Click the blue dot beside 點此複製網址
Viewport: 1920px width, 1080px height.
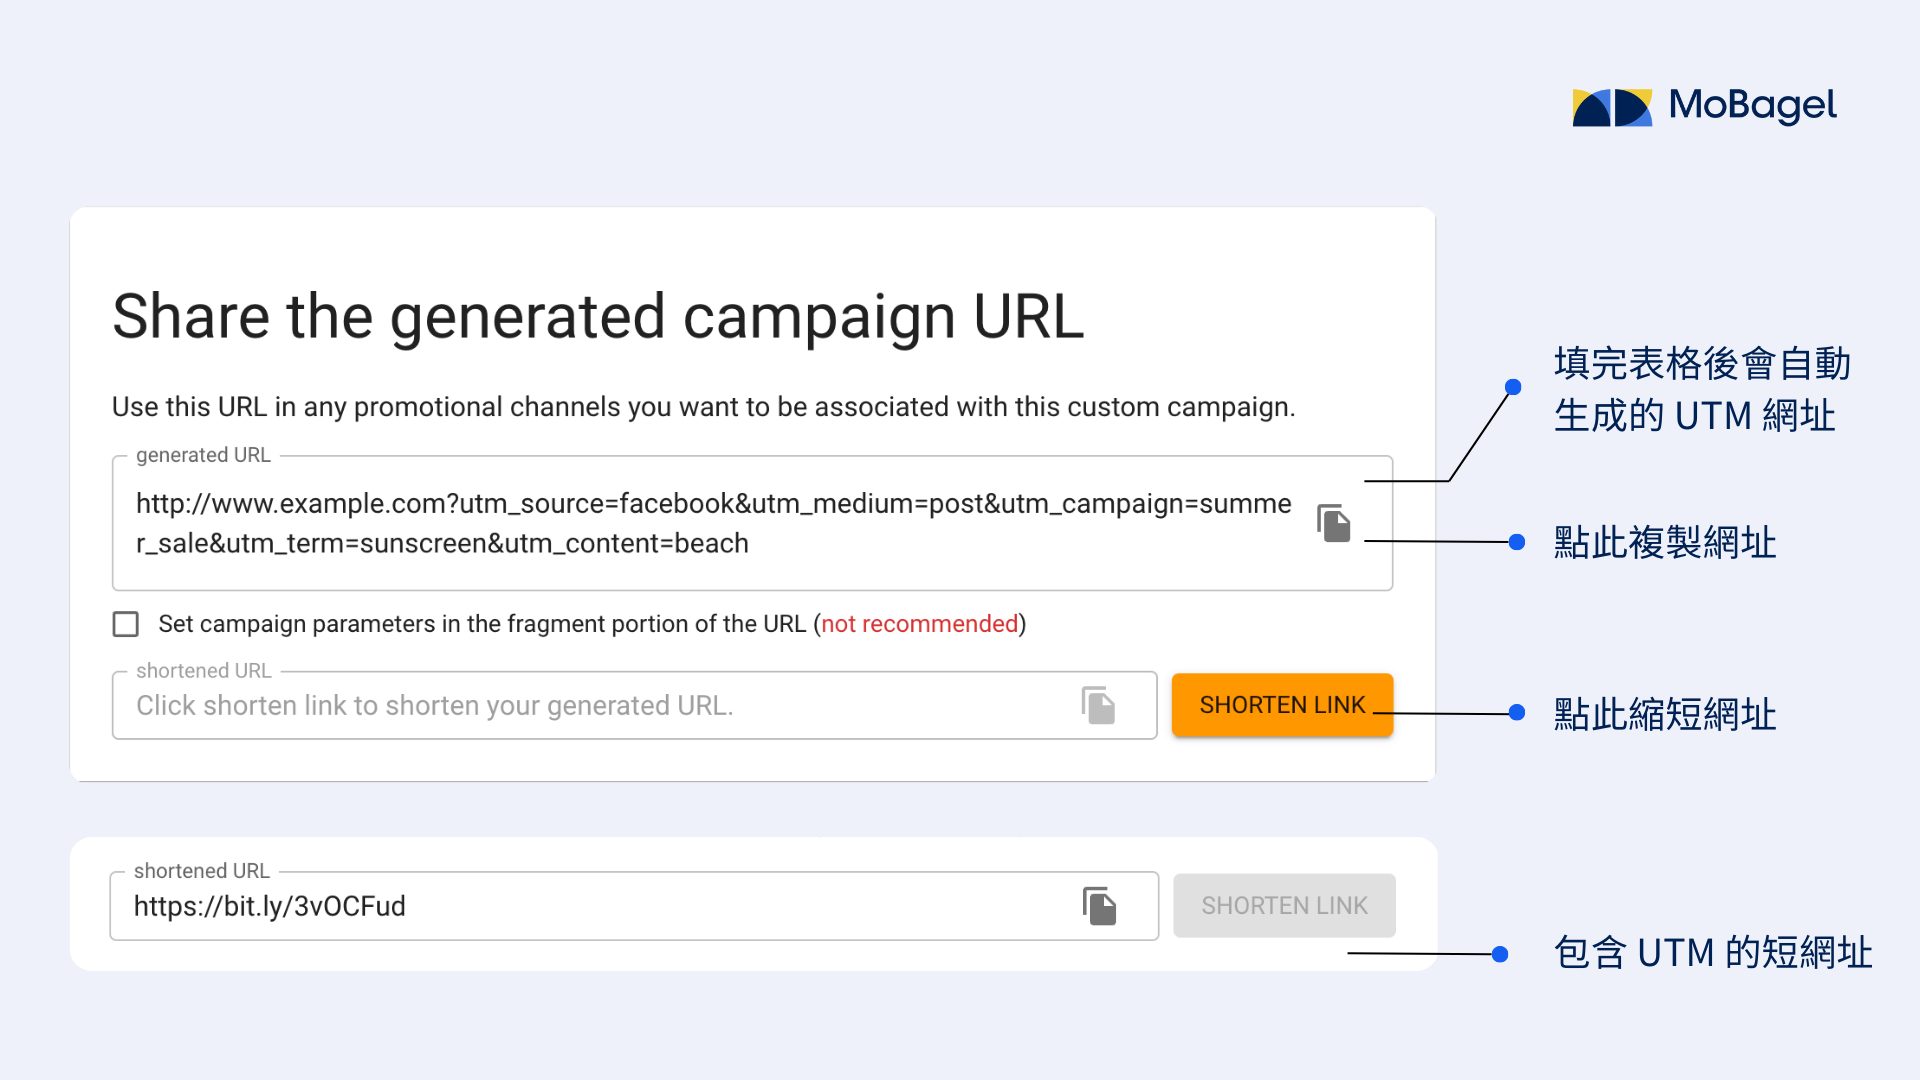coord(1517,542)
